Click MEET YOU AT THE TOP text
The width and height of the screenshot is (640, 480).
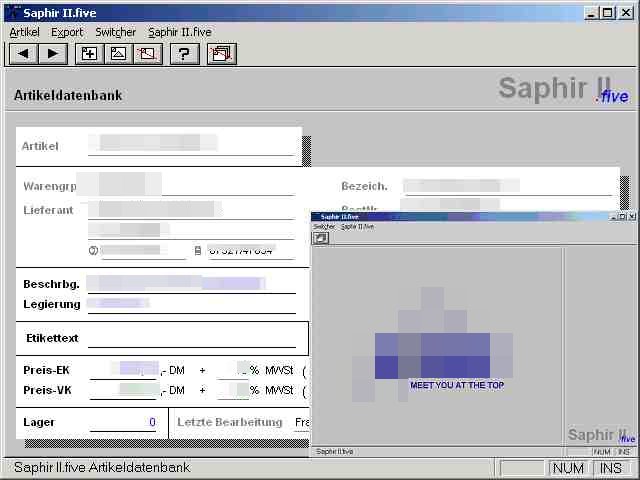[x=457, y=385]
